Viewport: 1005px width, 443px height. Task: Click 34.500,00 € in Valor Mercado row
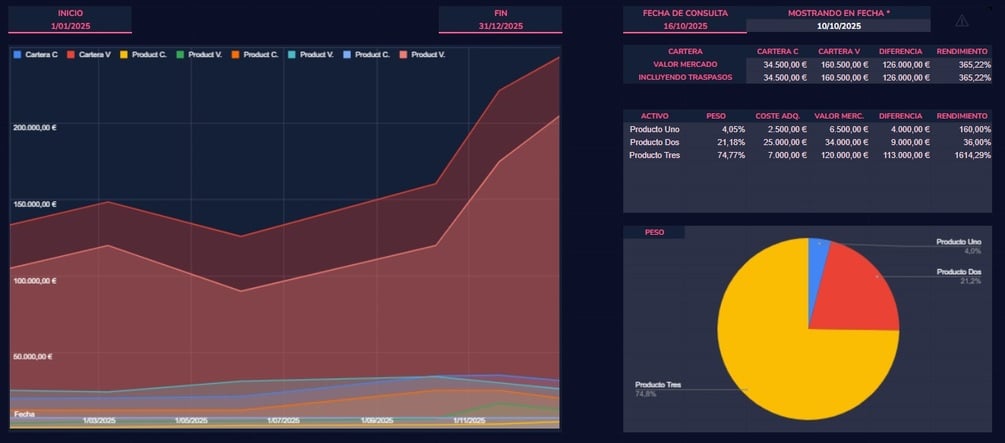[785, 64]
